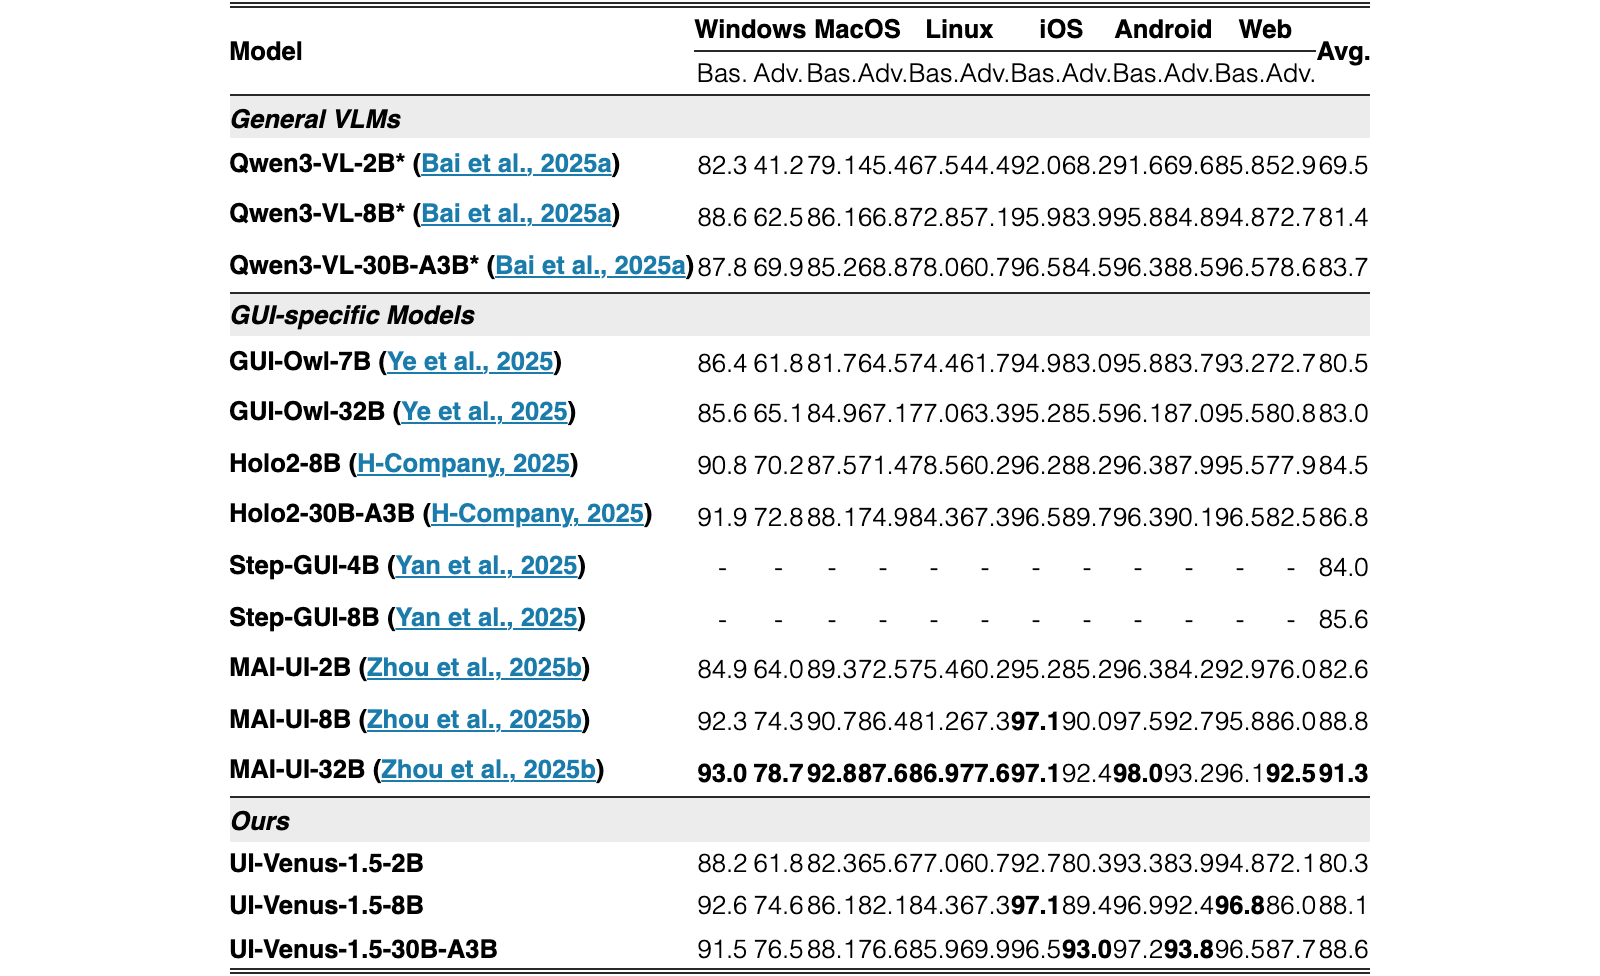Click the UI-Venus-1.5-30B-A3B model name

pos(363,949)
